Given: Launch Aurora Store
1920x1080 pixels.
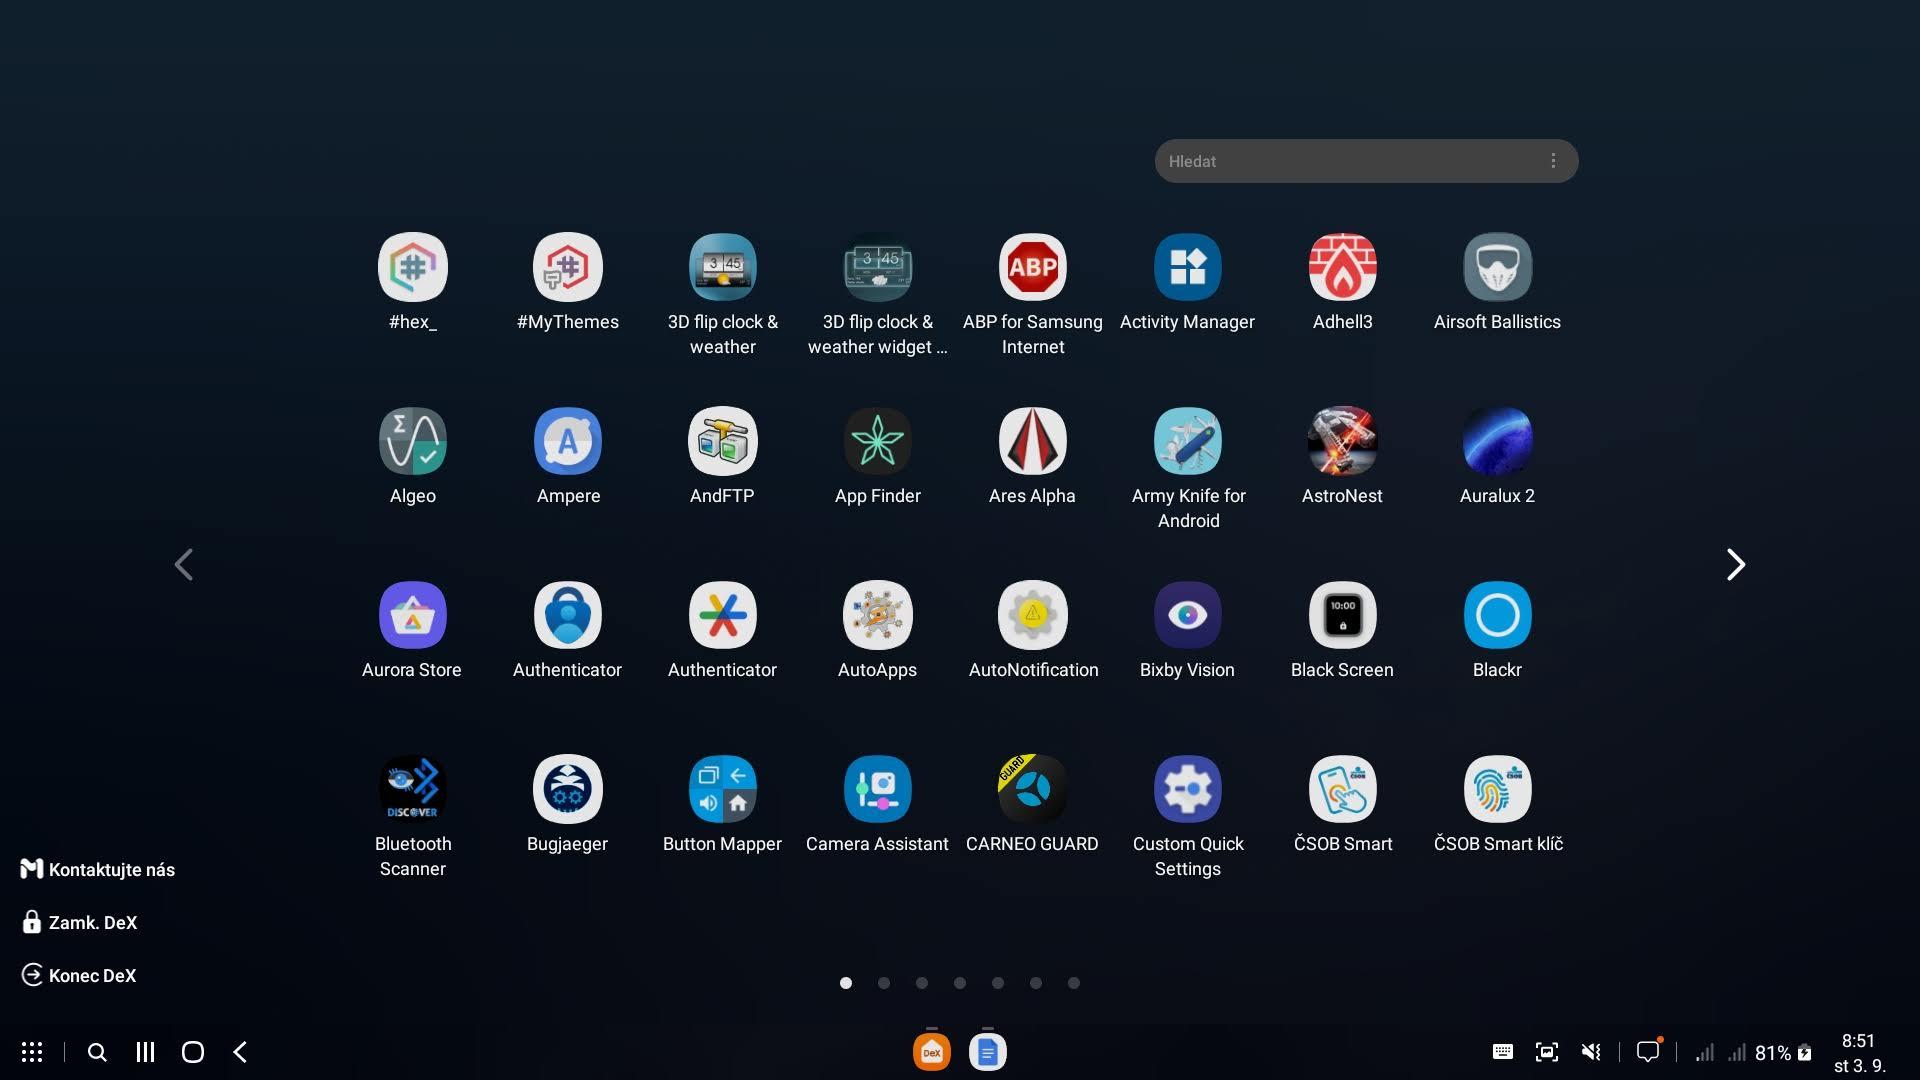Looking at the screenshot, I should 412,615.
